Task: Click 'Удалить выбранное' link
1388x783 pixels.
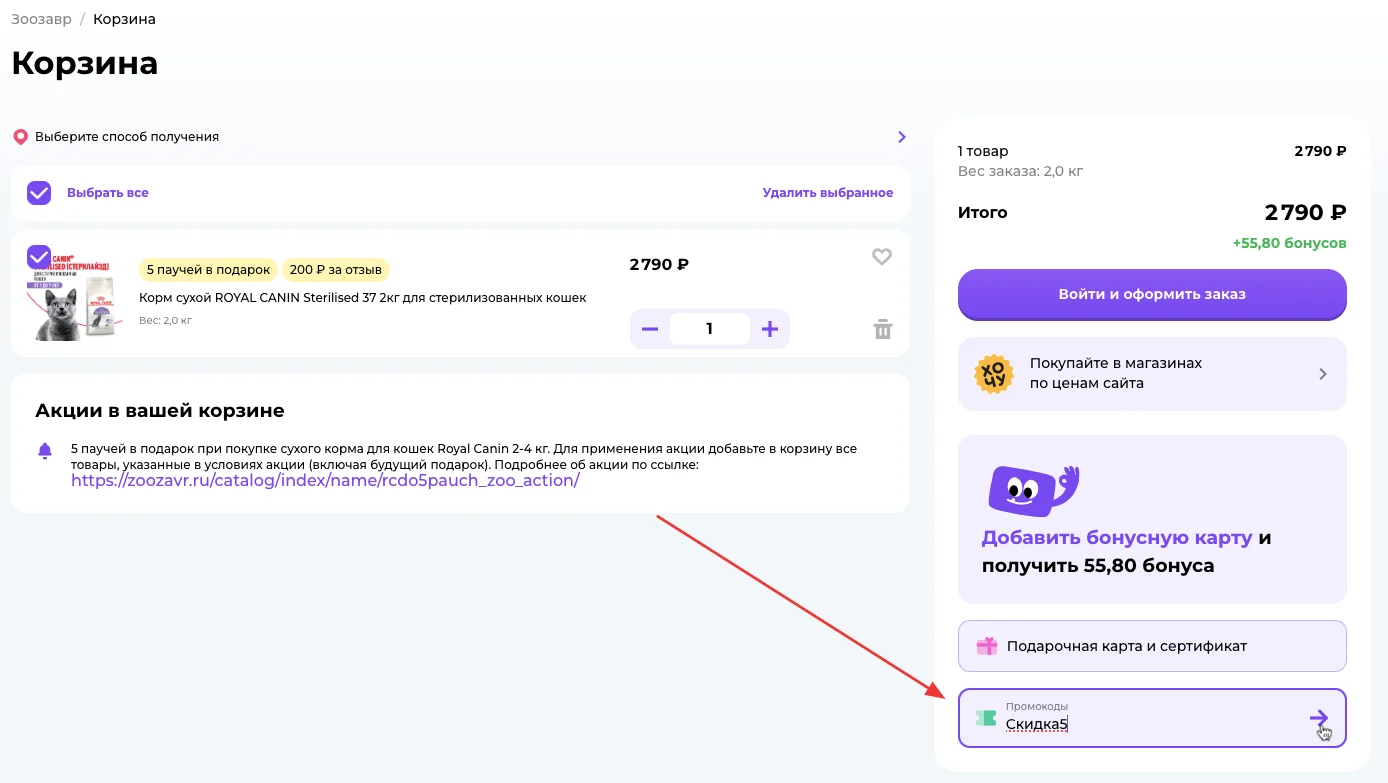Action: click(x=828, y=193)
